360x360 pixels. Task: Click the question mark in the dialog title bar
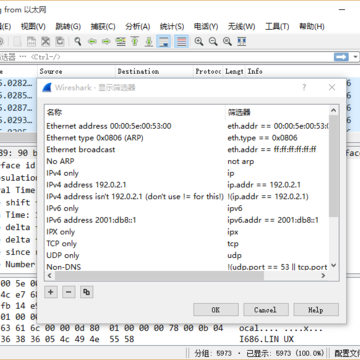click(304, 87)
